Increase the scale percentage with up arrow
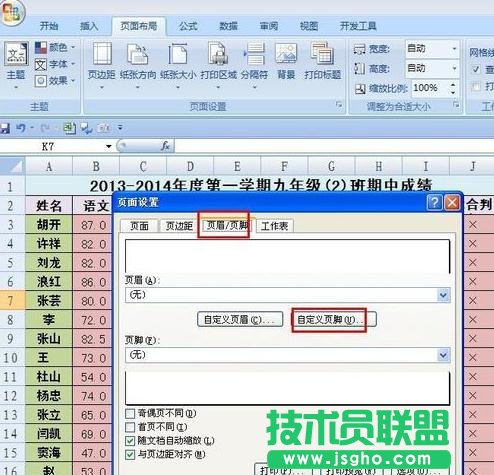The image size is (494, 475). (453, 85)
